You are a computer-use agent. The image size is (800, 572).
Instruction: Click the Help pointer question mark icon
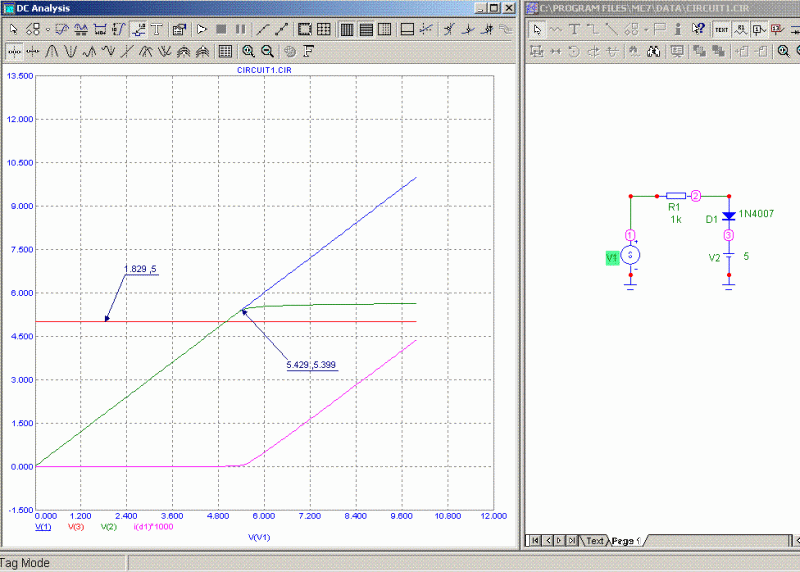[x=699, y=29]
